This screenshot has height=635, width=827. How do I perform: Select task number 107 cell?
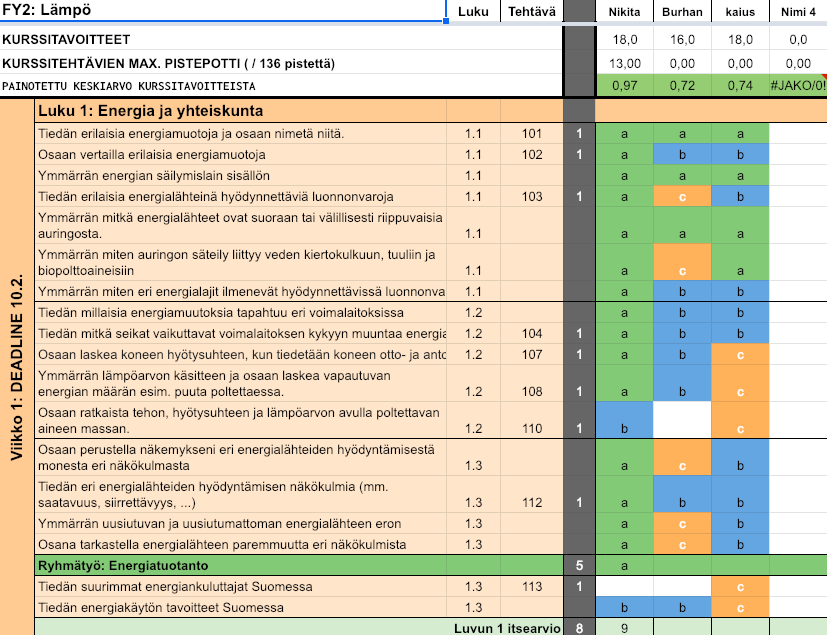coord(532,354)
